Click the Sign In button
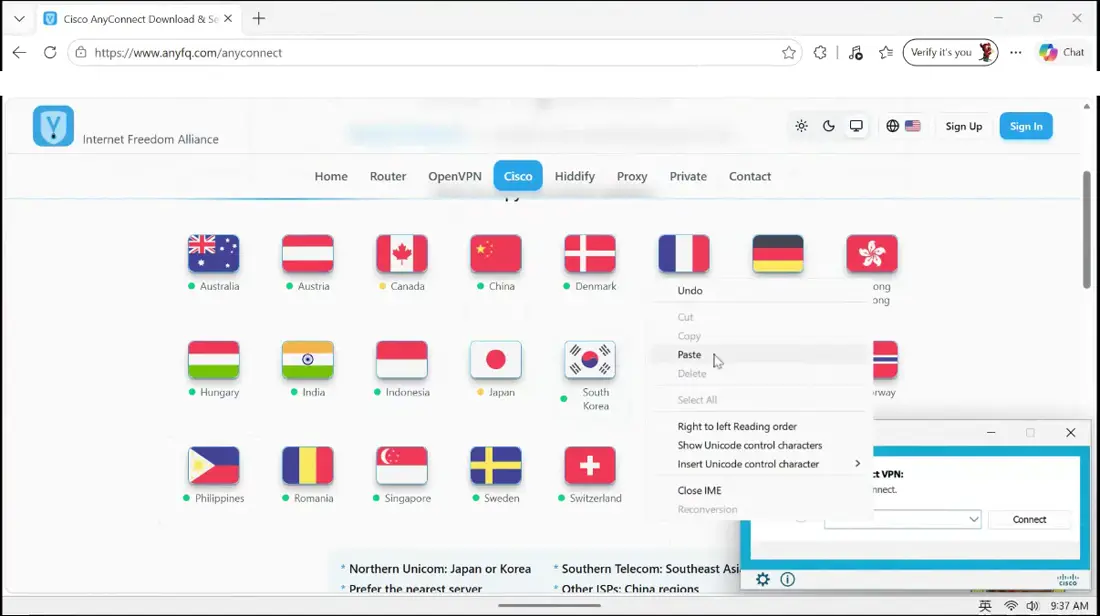Viewport: 1100px width, 616px height. coord(1026,126)
